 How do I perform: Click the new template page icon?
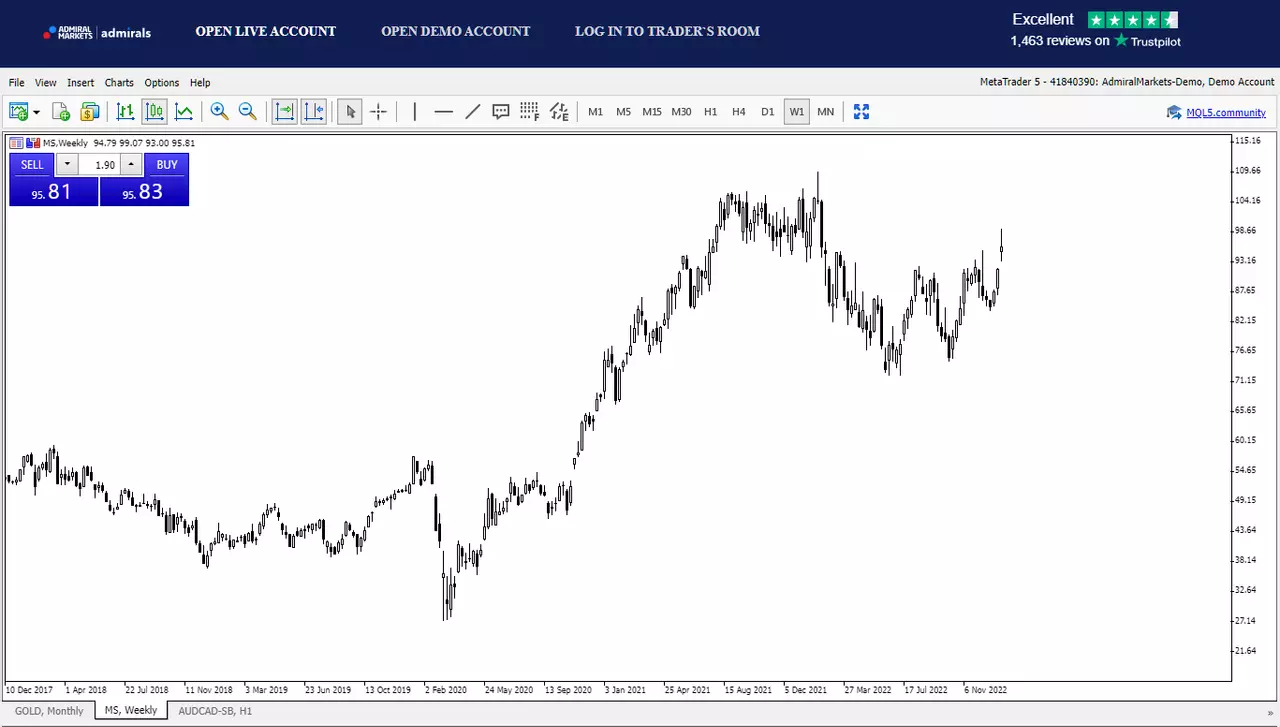[x=61, y=112]
